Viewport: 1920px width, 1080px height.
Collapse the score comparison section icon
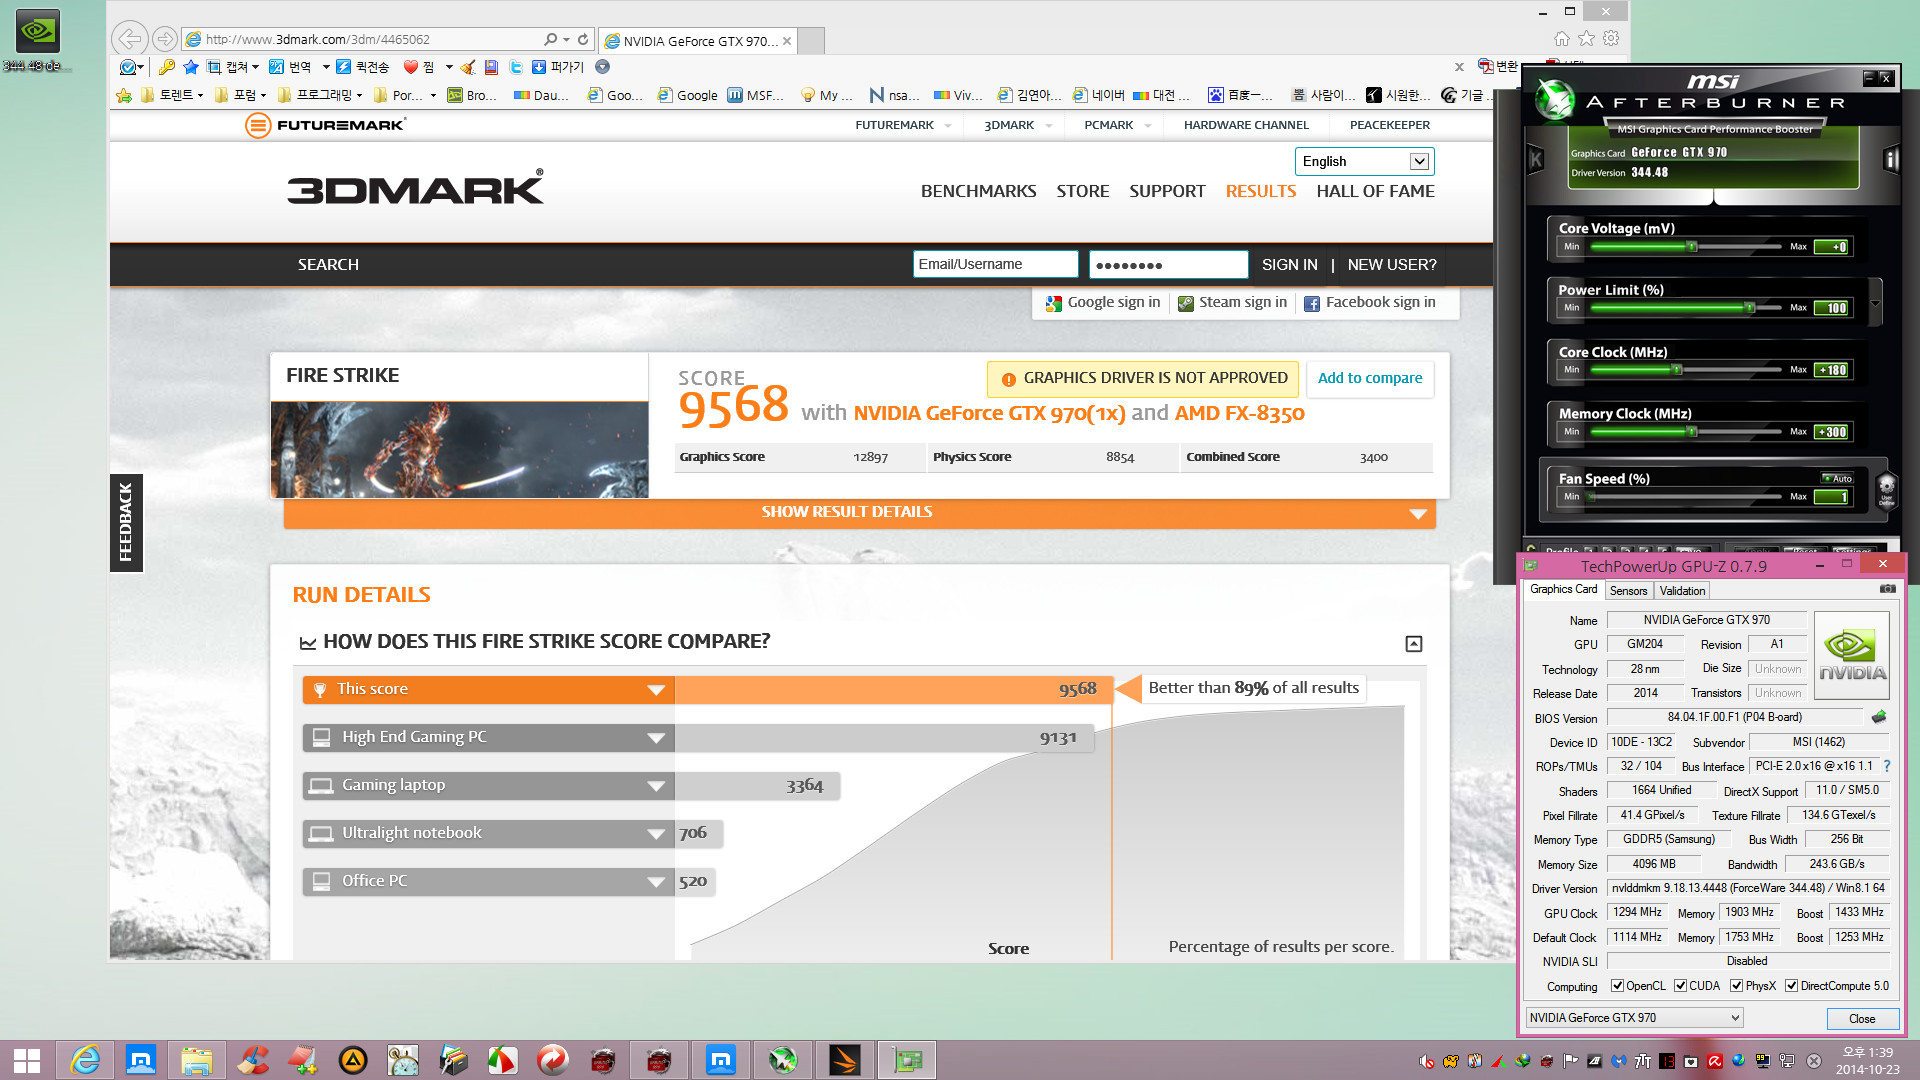(1413, 643)
